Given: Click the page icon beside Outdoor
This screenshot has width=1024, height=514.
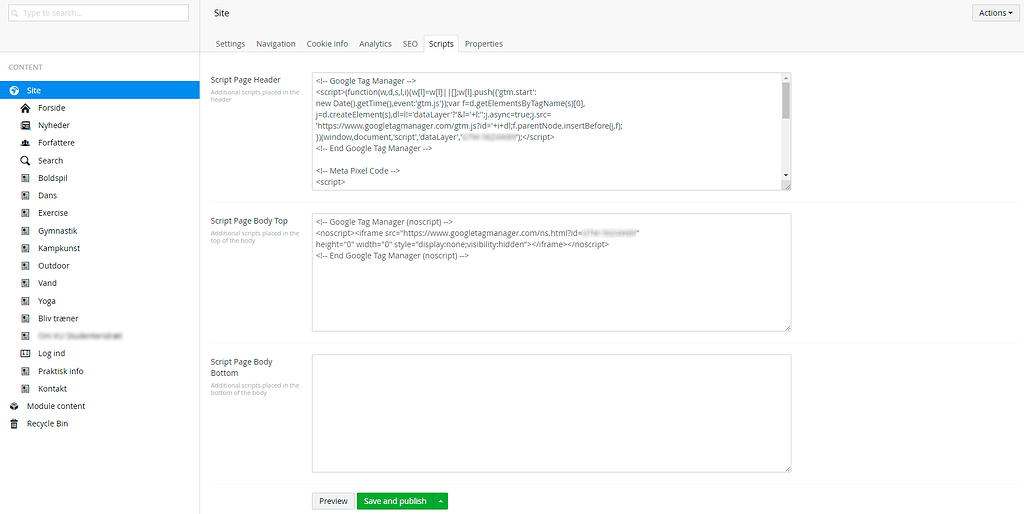Looking at the screenshot, I should 25,266.
